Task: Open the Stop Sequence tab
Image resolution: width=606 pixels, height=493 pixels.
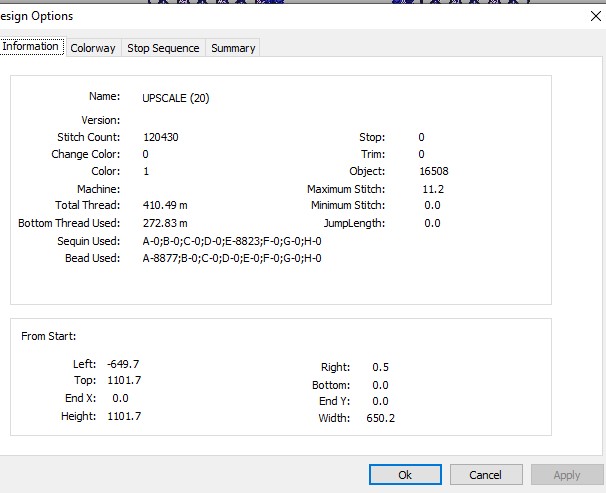Action: [x=163, y=48]
